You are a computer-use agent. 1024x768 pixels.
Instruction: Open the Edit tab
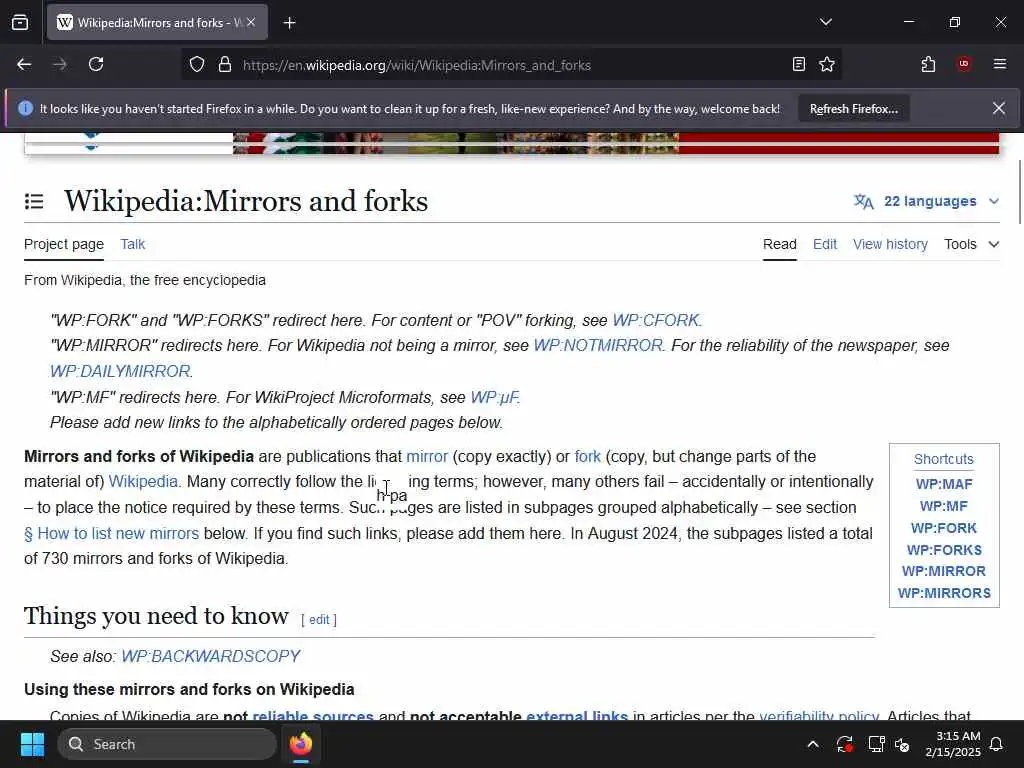825,244
